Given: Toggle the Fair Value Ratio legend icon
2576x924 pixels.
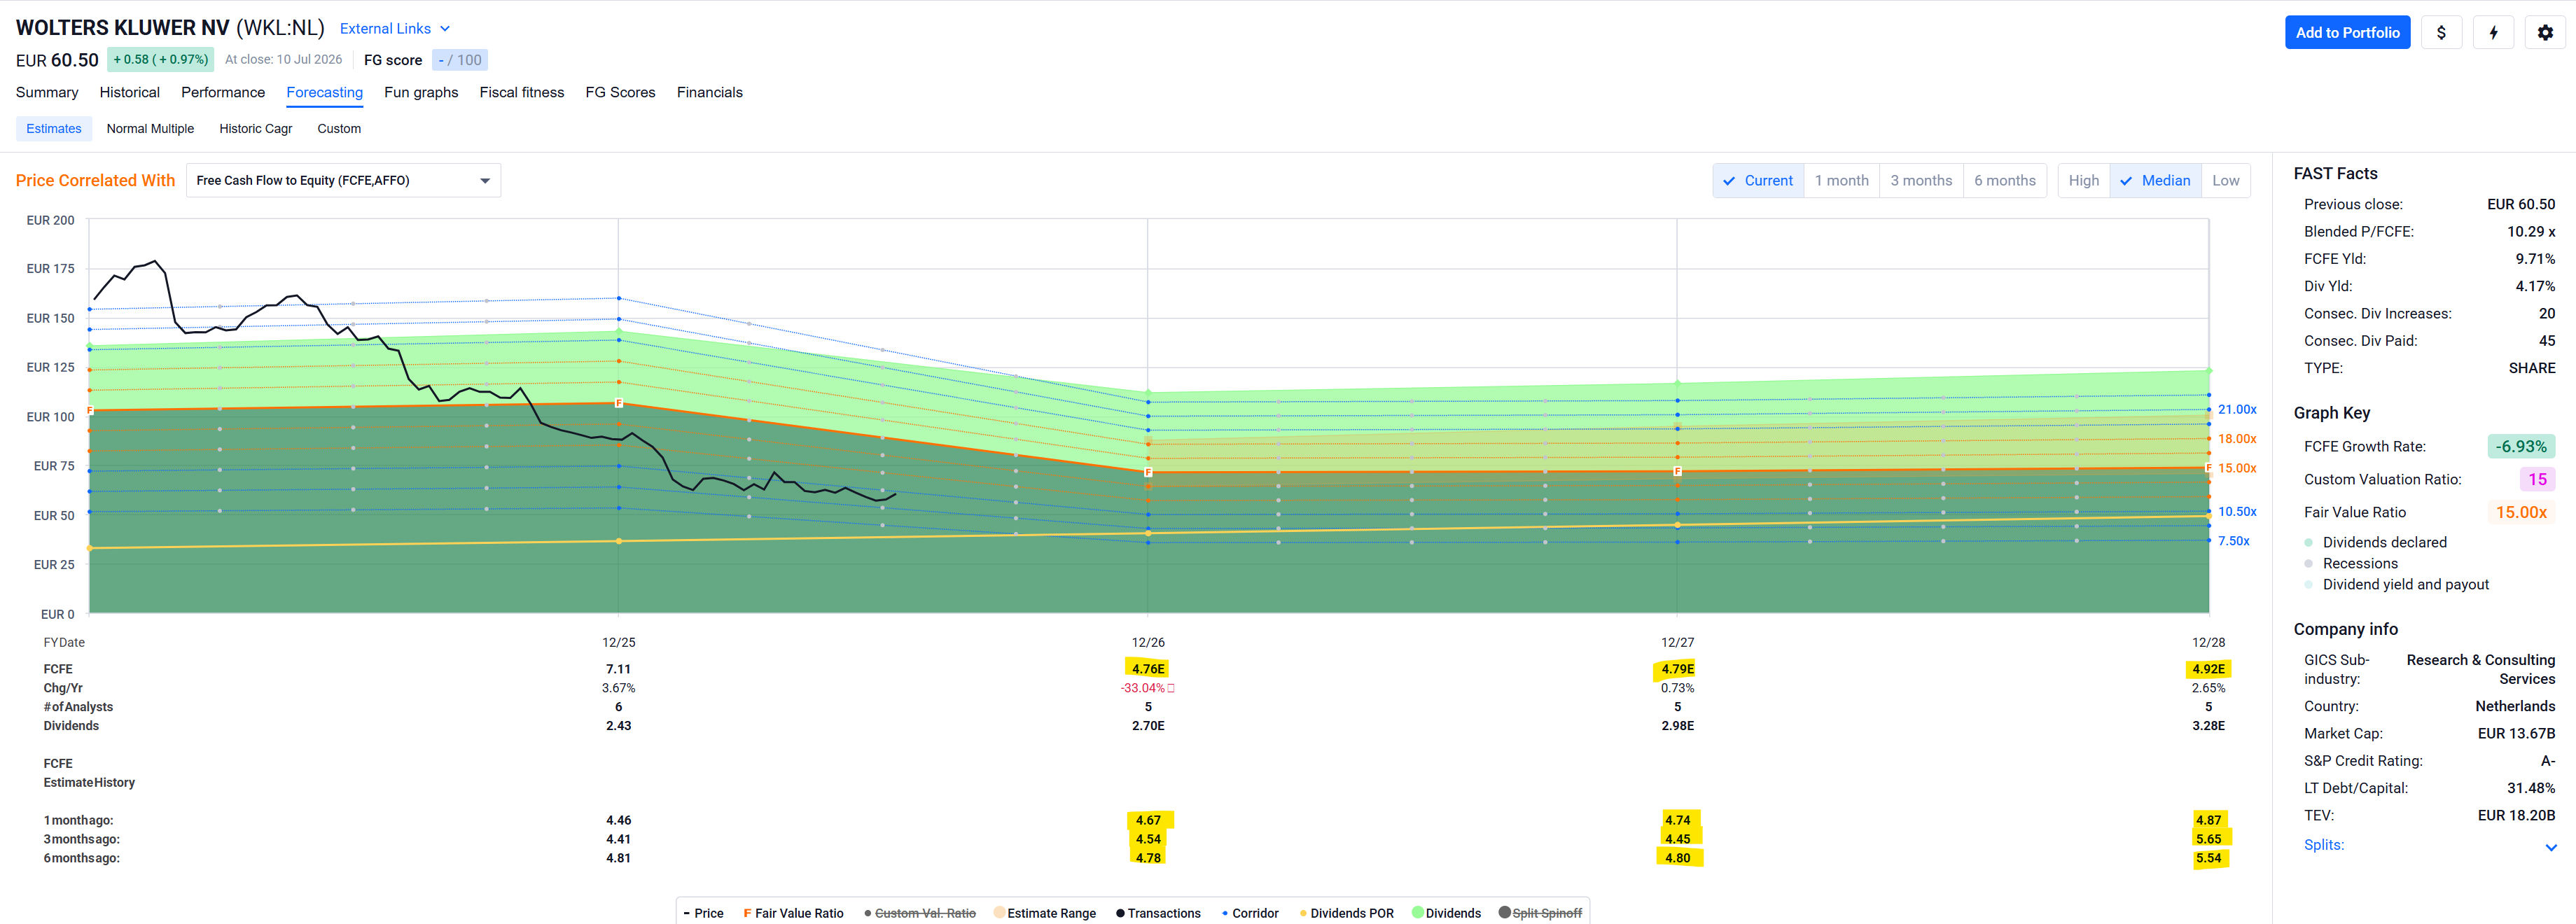Looking at the screenshot, I should 747,913.
